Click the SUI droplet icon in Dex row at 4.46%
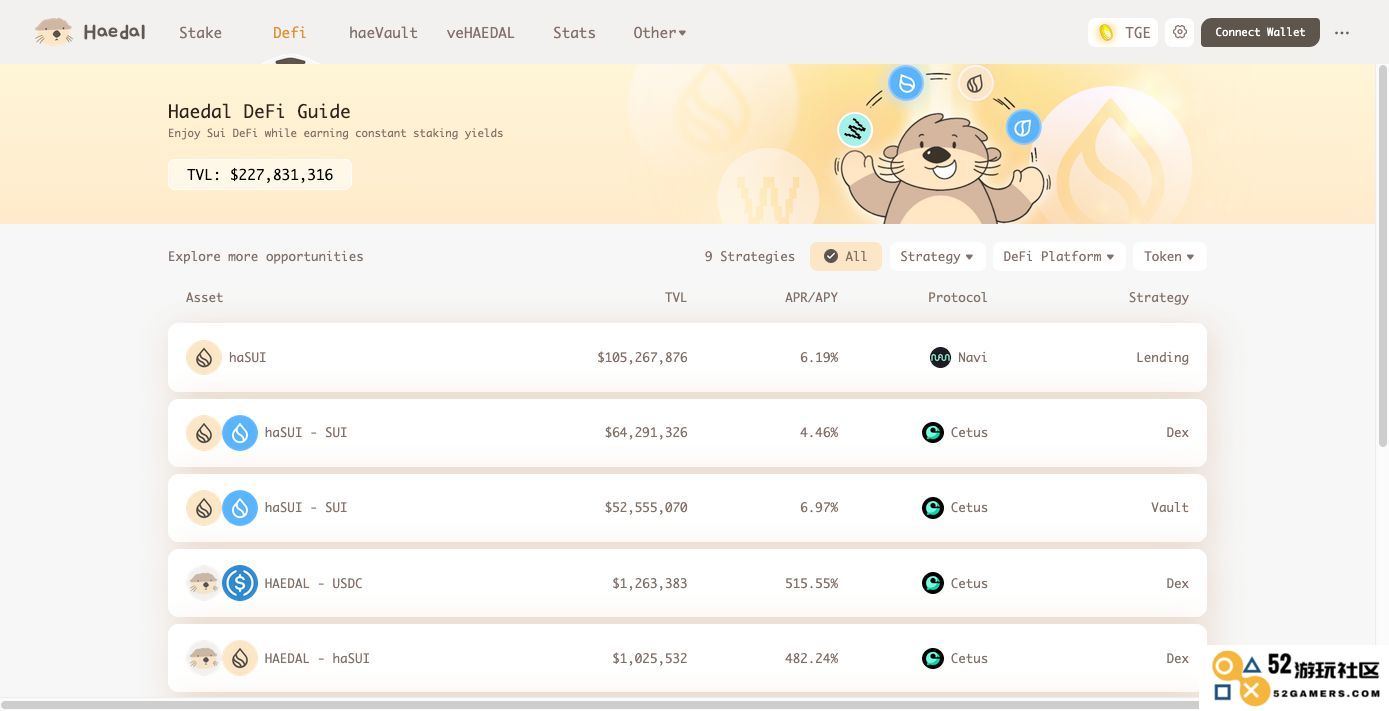 [x=240, y=433]
